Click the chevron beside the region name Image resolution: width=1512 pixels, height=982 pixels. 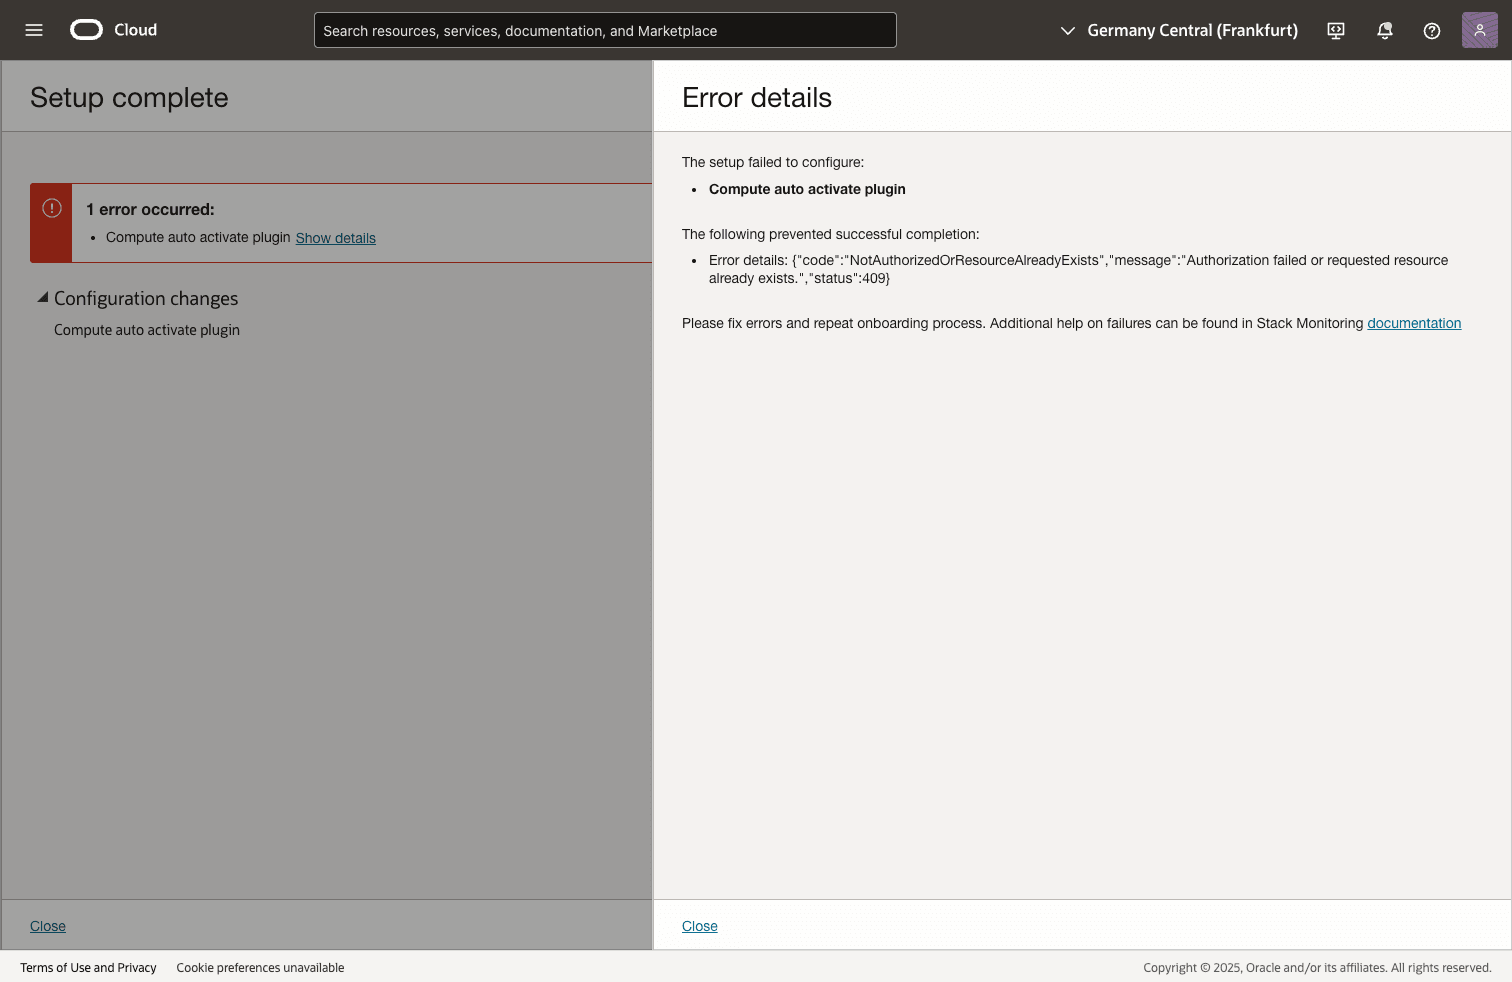(1066, 30)
